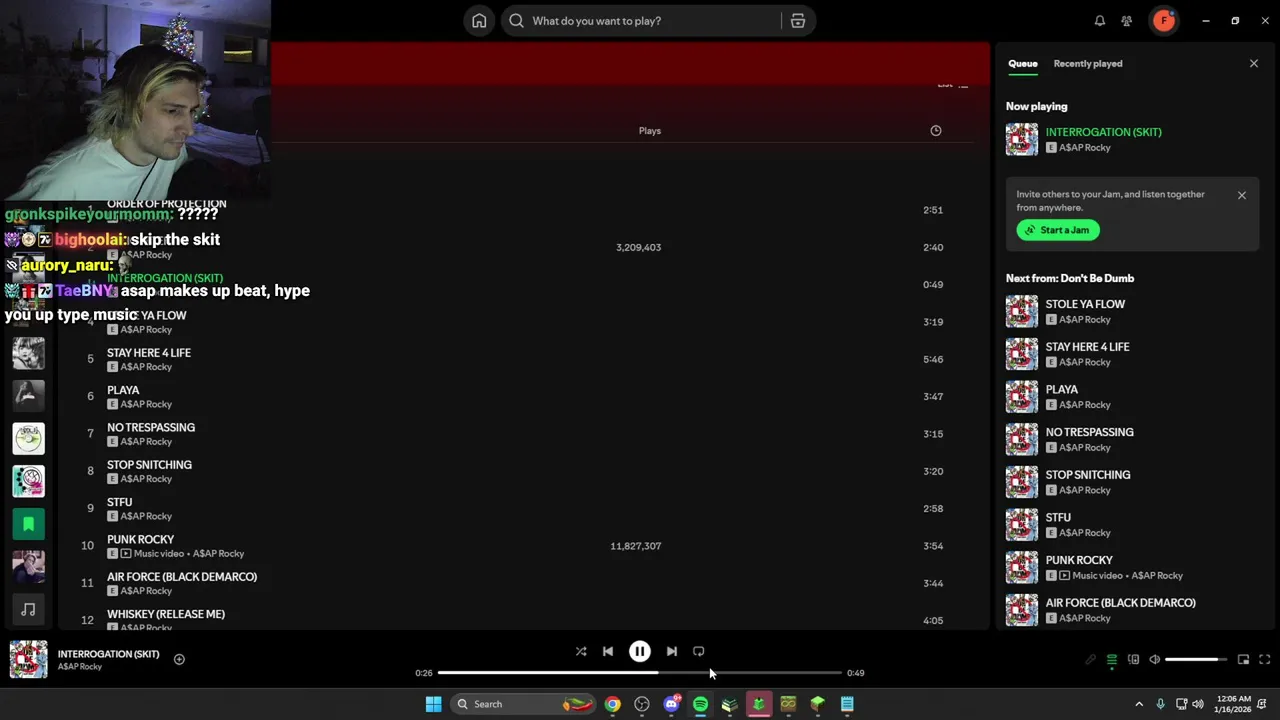Mute Spotify volume speaker icon
Screen dimensions: 1280x720
click(x=1155, y=660)
